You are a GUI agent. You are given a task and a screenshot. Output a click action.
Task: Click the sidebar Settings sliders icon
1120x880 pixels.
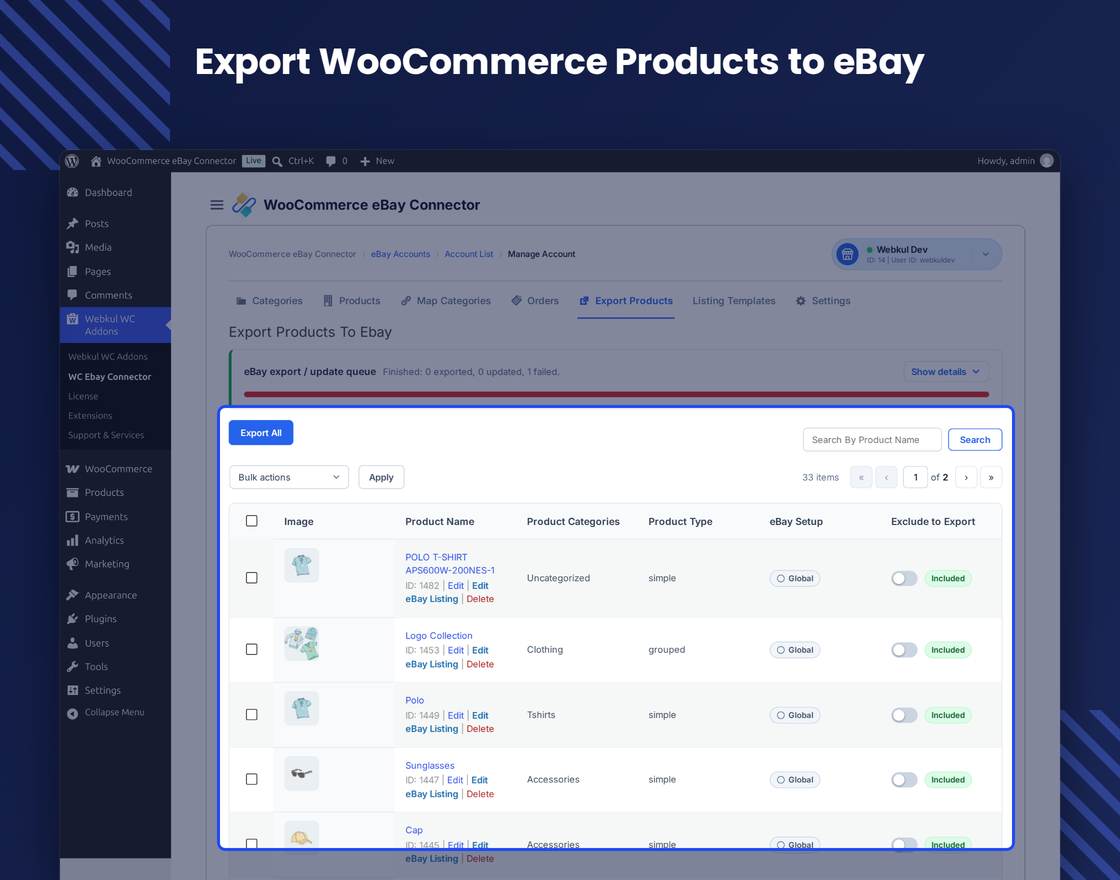pyautogui.click(x=73, y=690)
